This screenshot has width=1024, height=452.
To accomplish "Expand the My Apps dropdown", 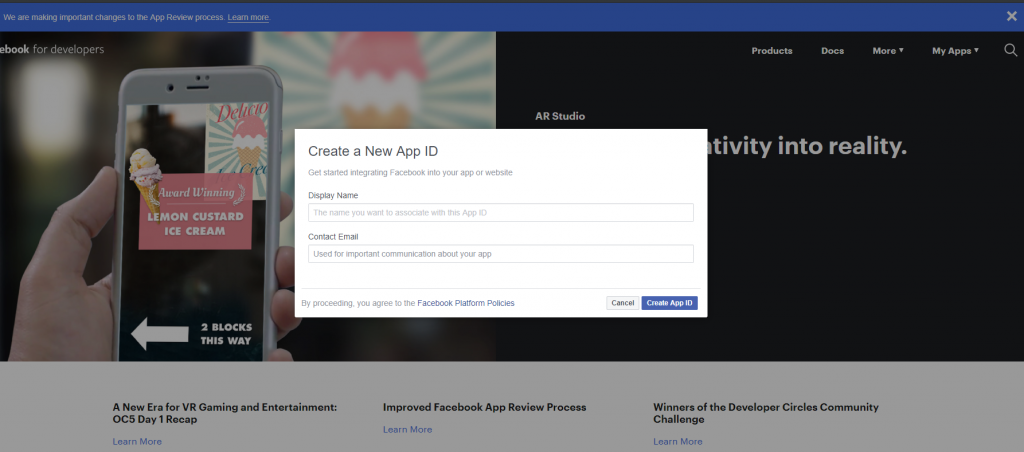I will (955, 51).
